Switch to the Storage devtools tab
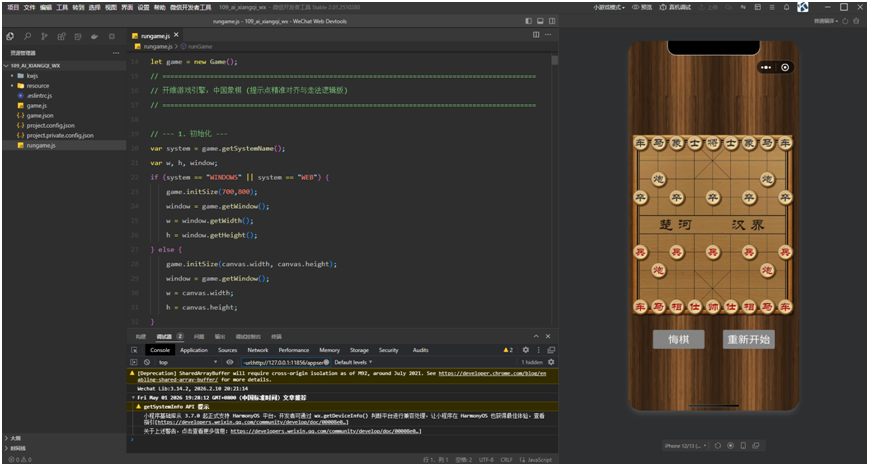Image resolution: width=869 pixels, height=466 pixels. [359, 350]
